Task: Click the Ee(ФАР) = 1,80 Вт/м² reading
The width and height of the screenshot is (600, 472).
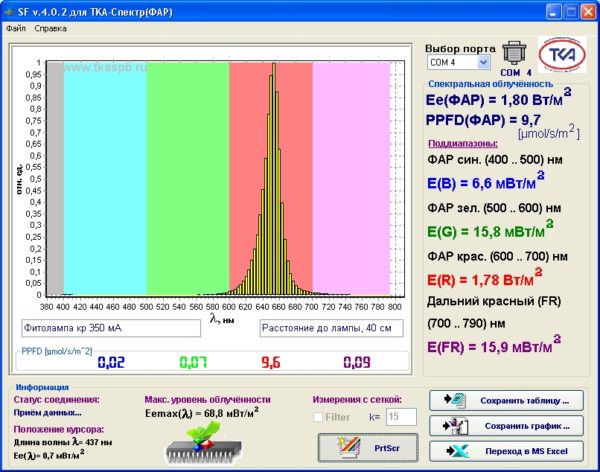Action: (499, 98)
